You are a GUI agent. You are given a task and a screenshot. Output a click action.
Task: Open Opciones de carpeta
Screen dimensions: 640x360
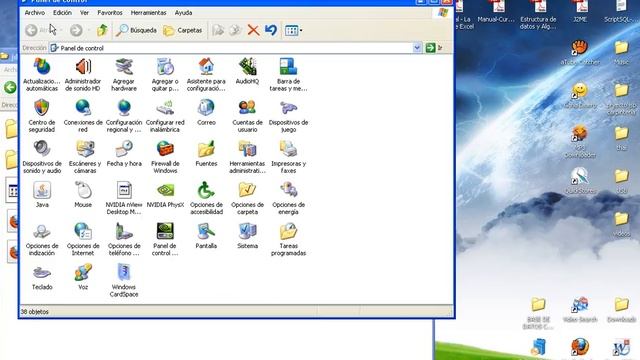(x=247, y=198)
